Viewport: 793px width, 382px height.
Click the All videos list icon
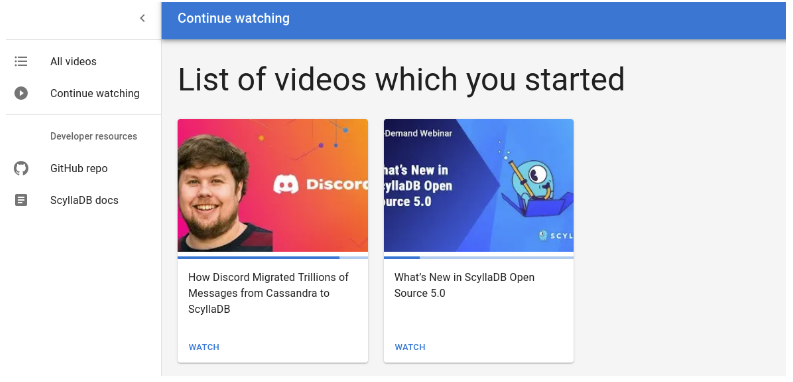pyautogui.click(x=21, y=61)
